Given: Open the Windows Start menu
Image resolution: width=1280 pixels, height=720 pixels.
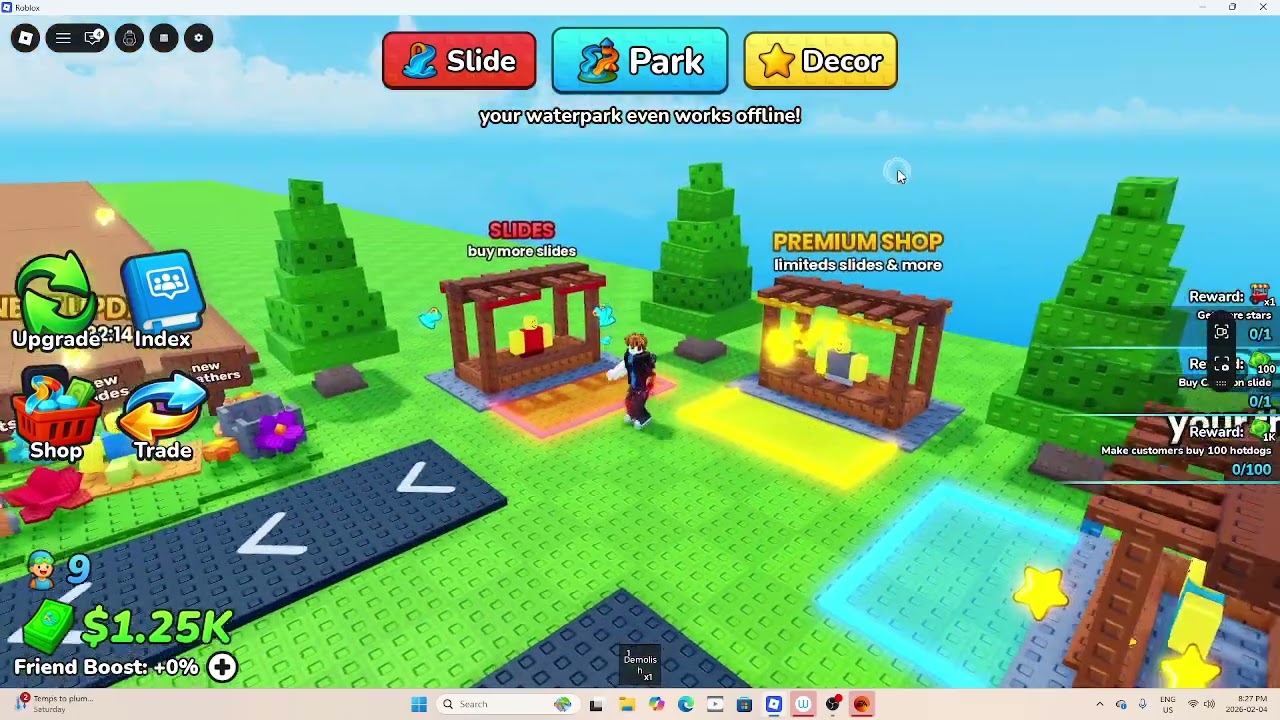Looking at the screenshot, I should [419, 704].
